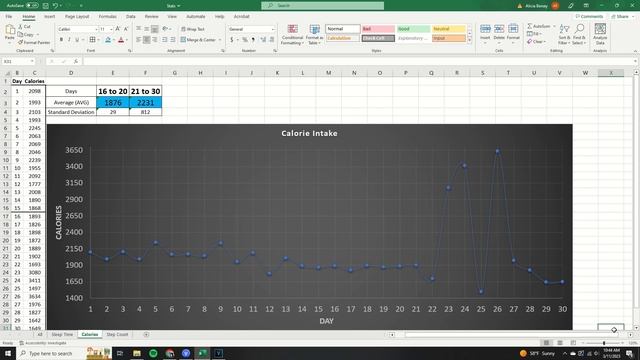Screen dimensions: 640x360
Task: Apply the Neutral cell style
Action: (x=449, y=29)
